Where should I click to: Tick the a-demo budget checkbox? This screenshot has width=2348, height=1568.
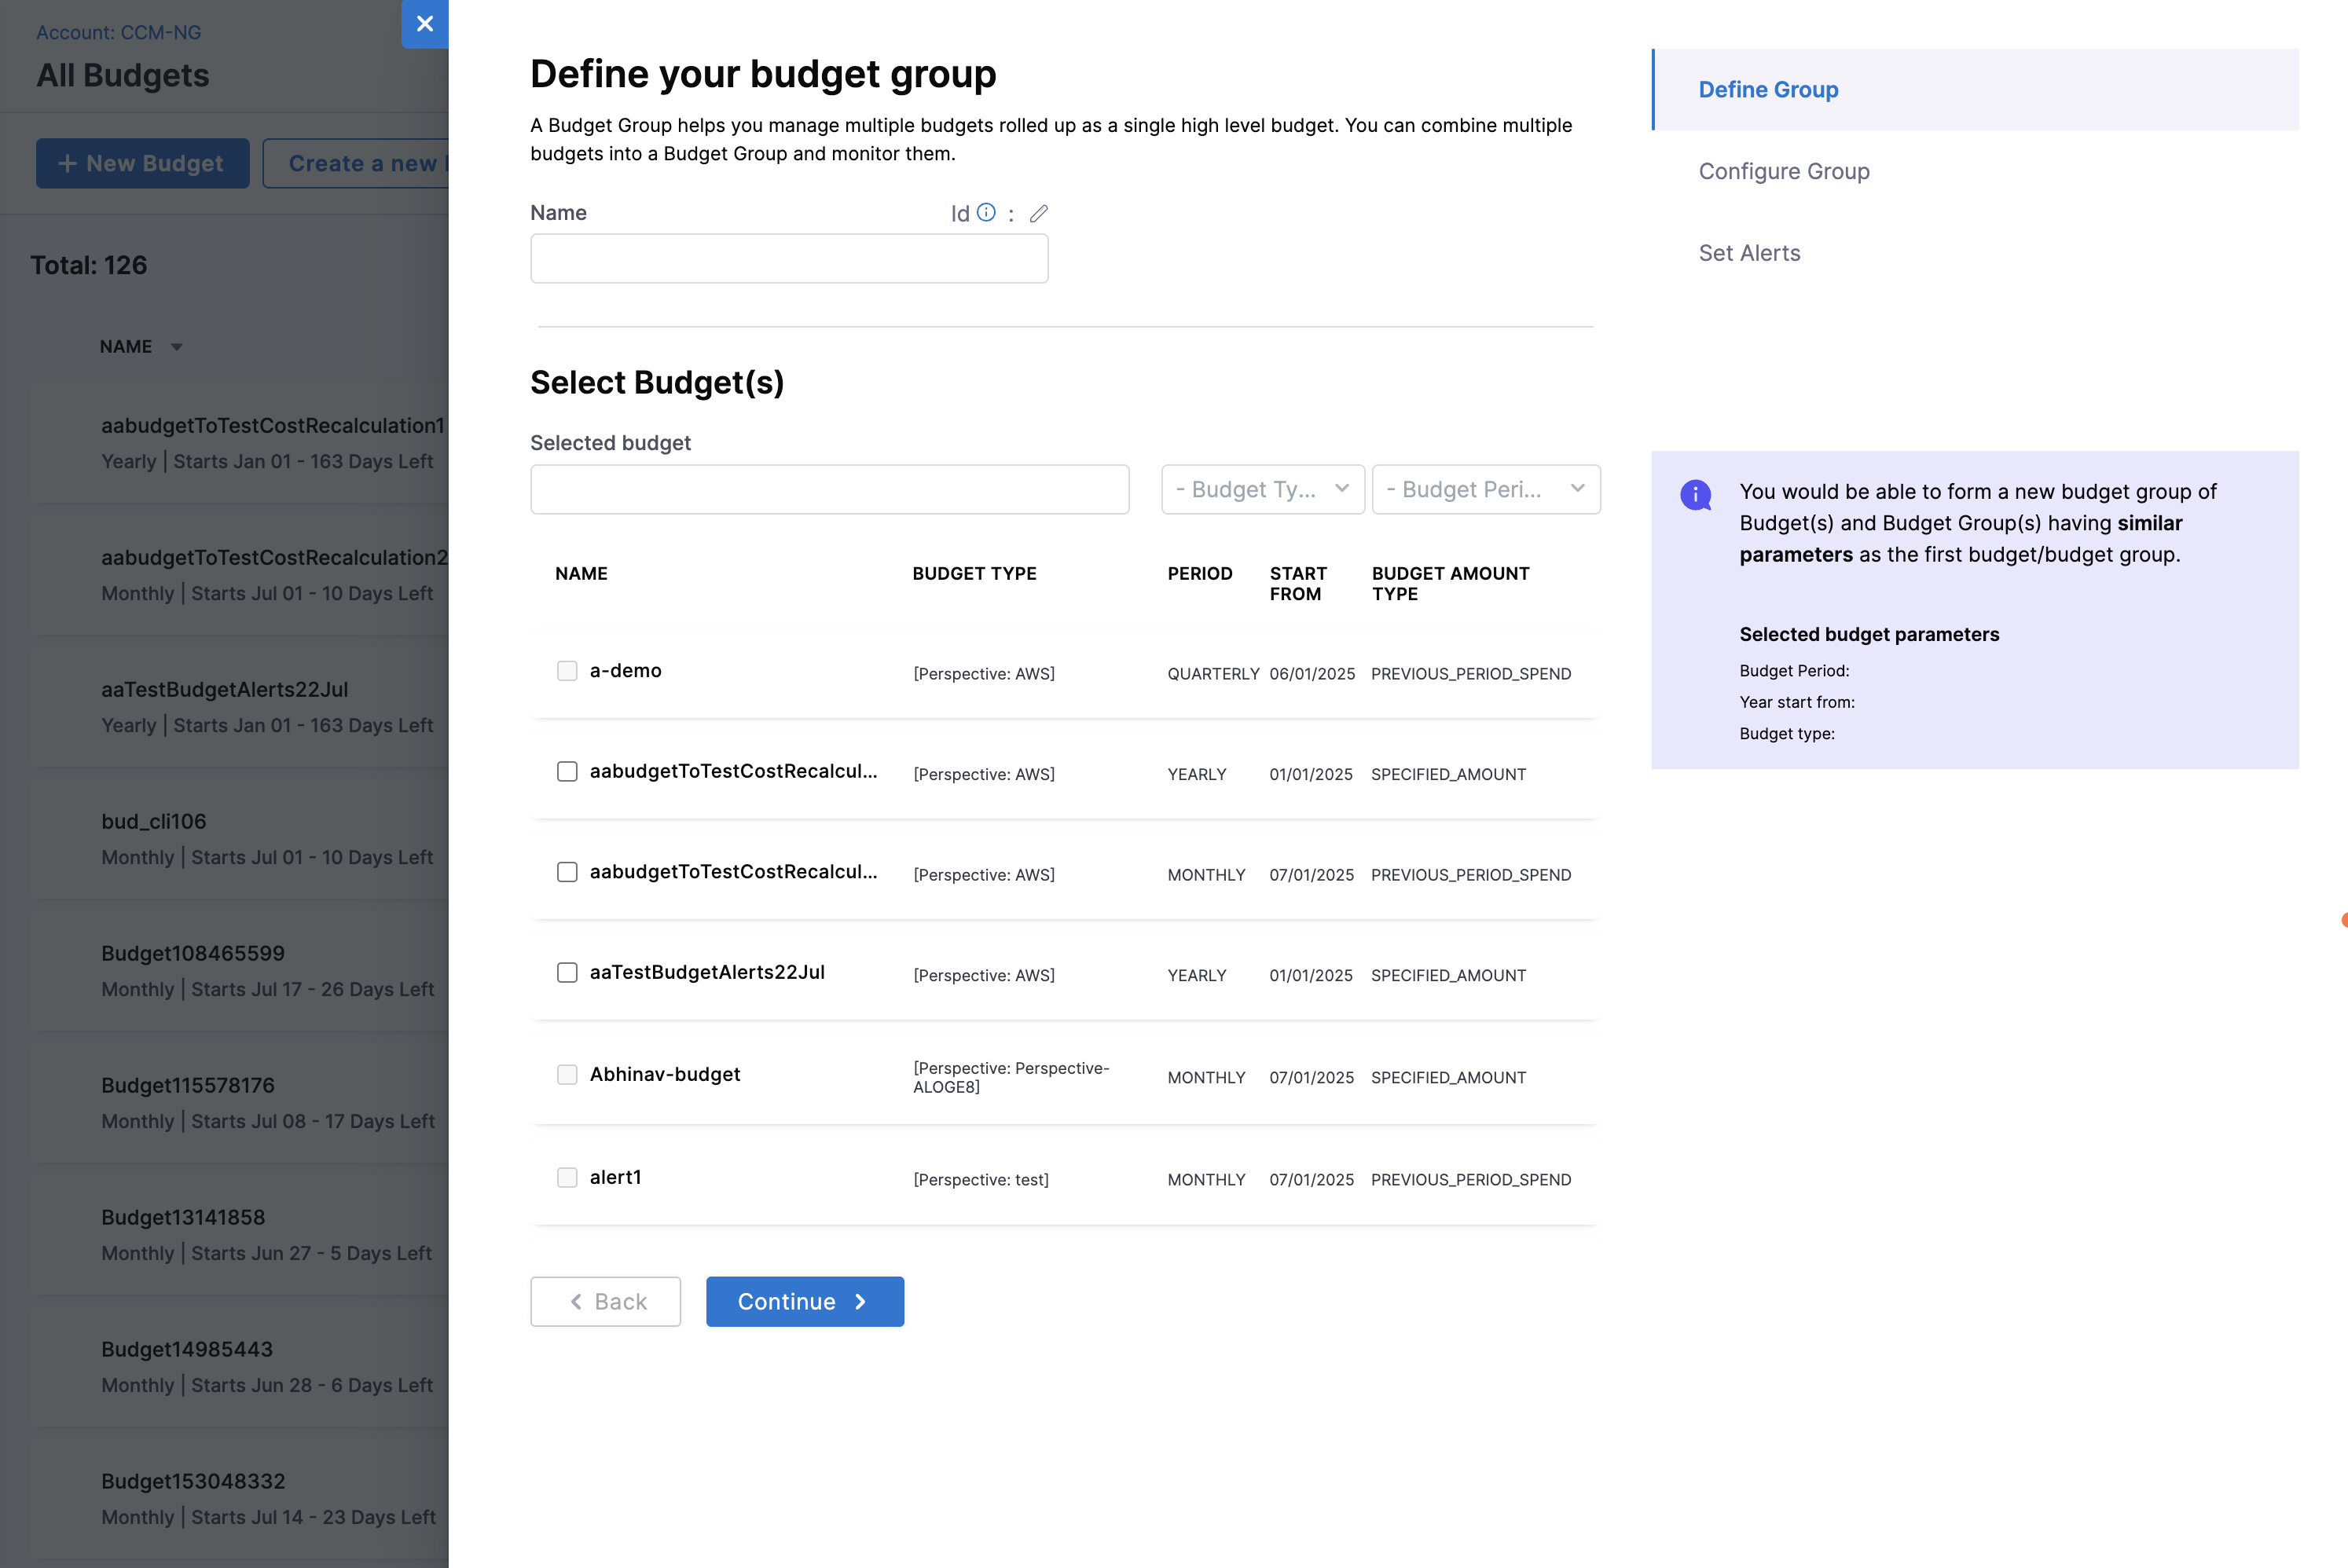567,670
